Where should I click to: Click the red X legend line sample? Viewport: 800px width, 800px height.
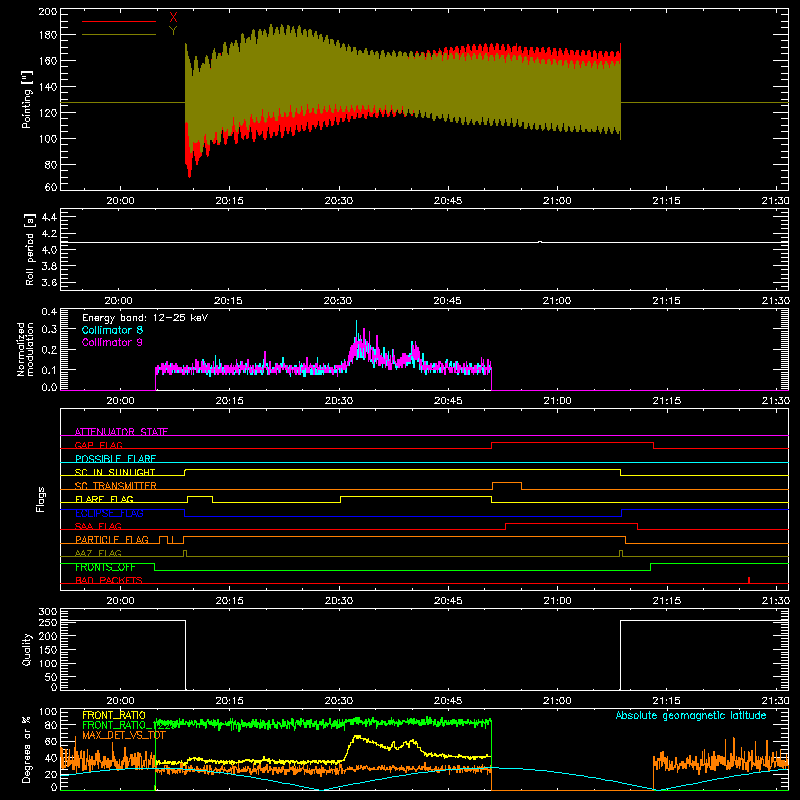click(x=119, y=21)
